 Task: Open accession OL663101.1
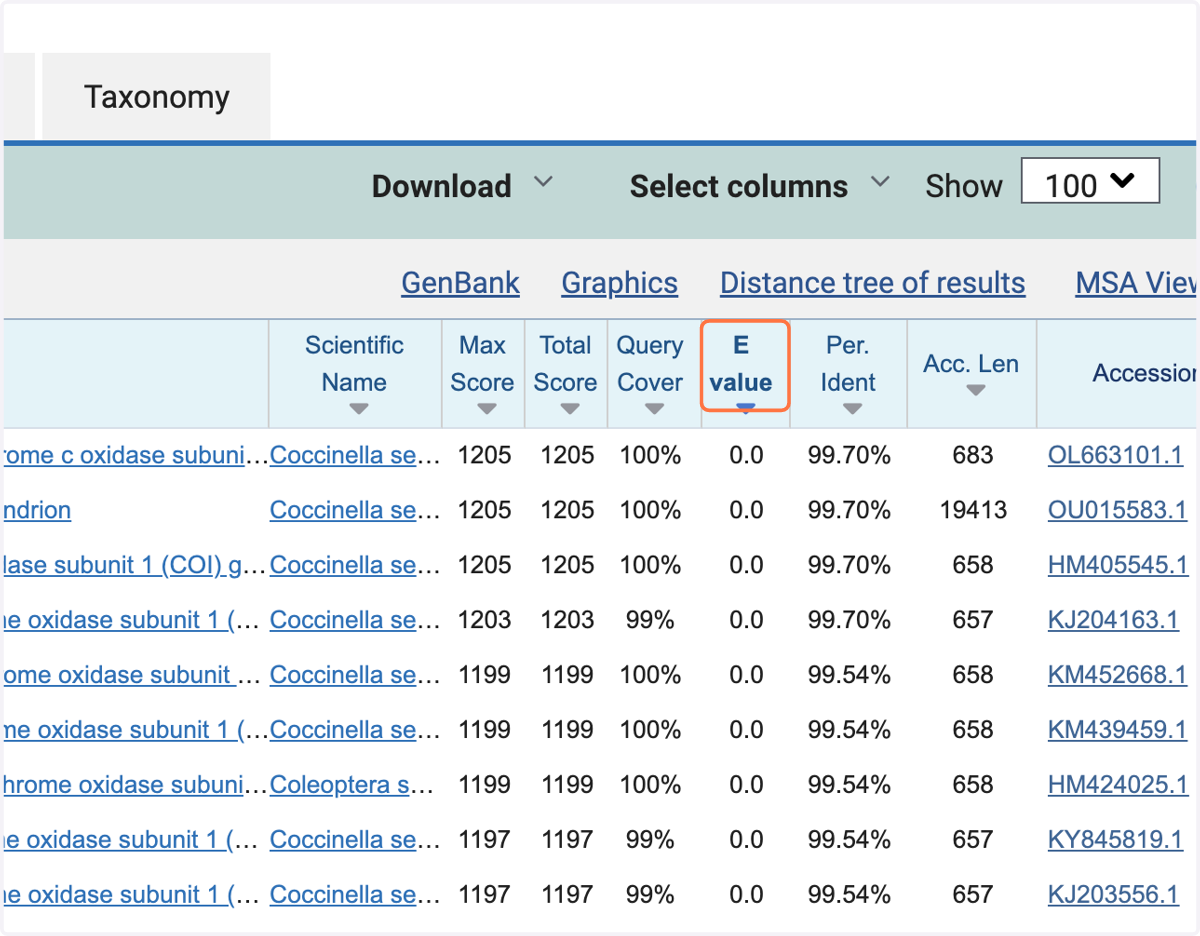(1113, 455)
